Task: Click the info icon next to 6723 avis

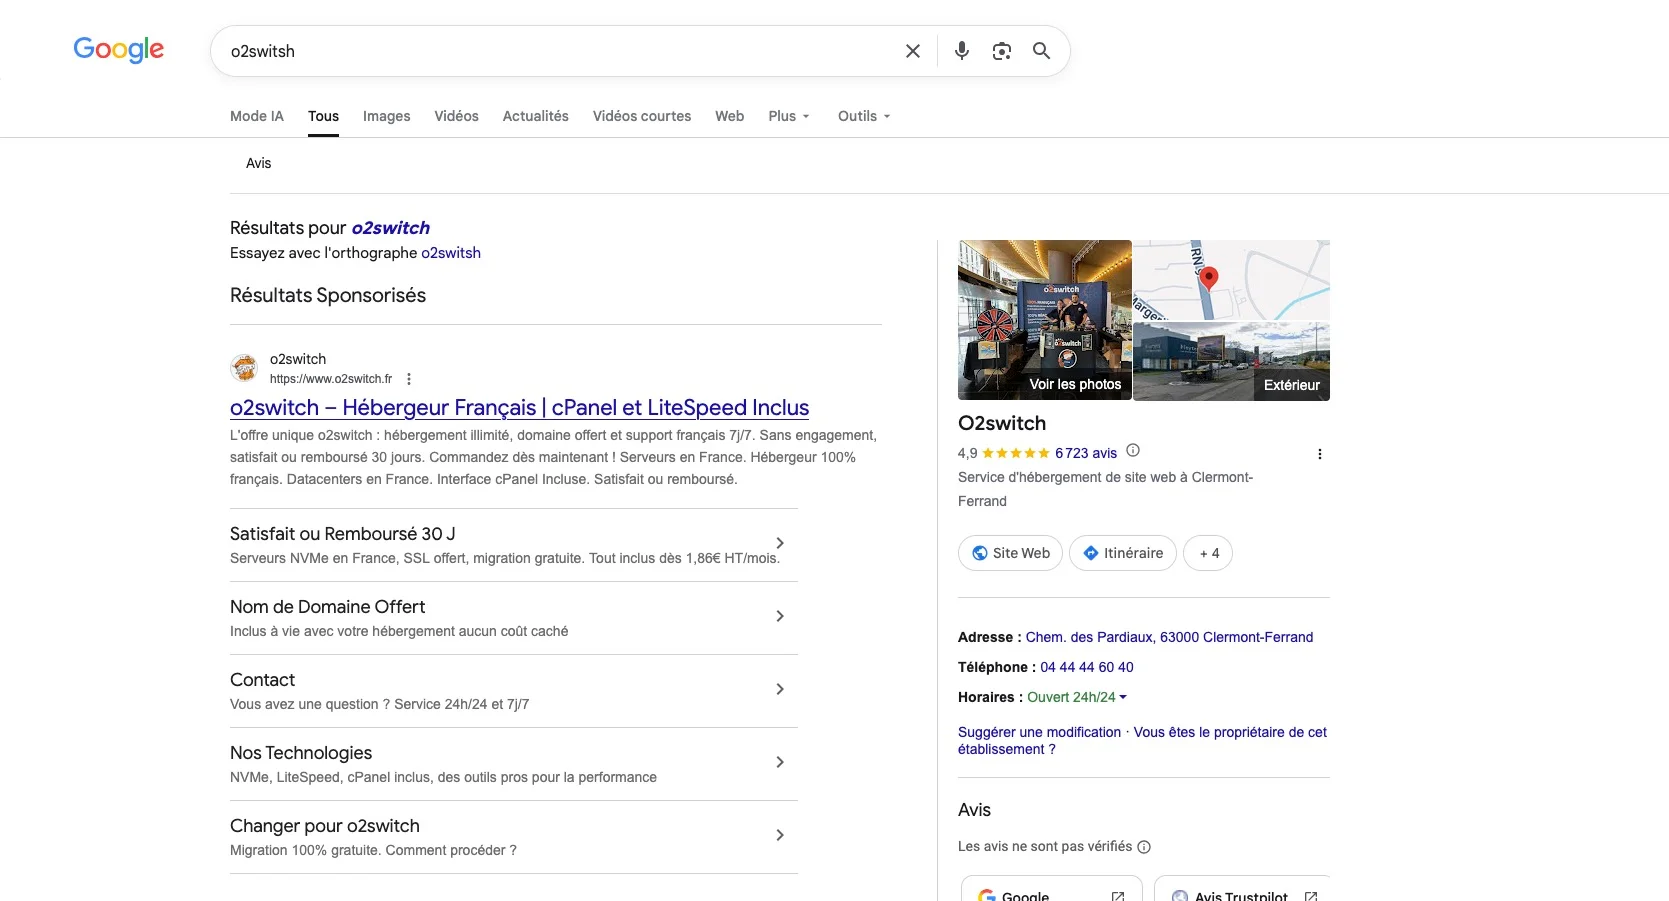Action: (x=1133, y=451)
